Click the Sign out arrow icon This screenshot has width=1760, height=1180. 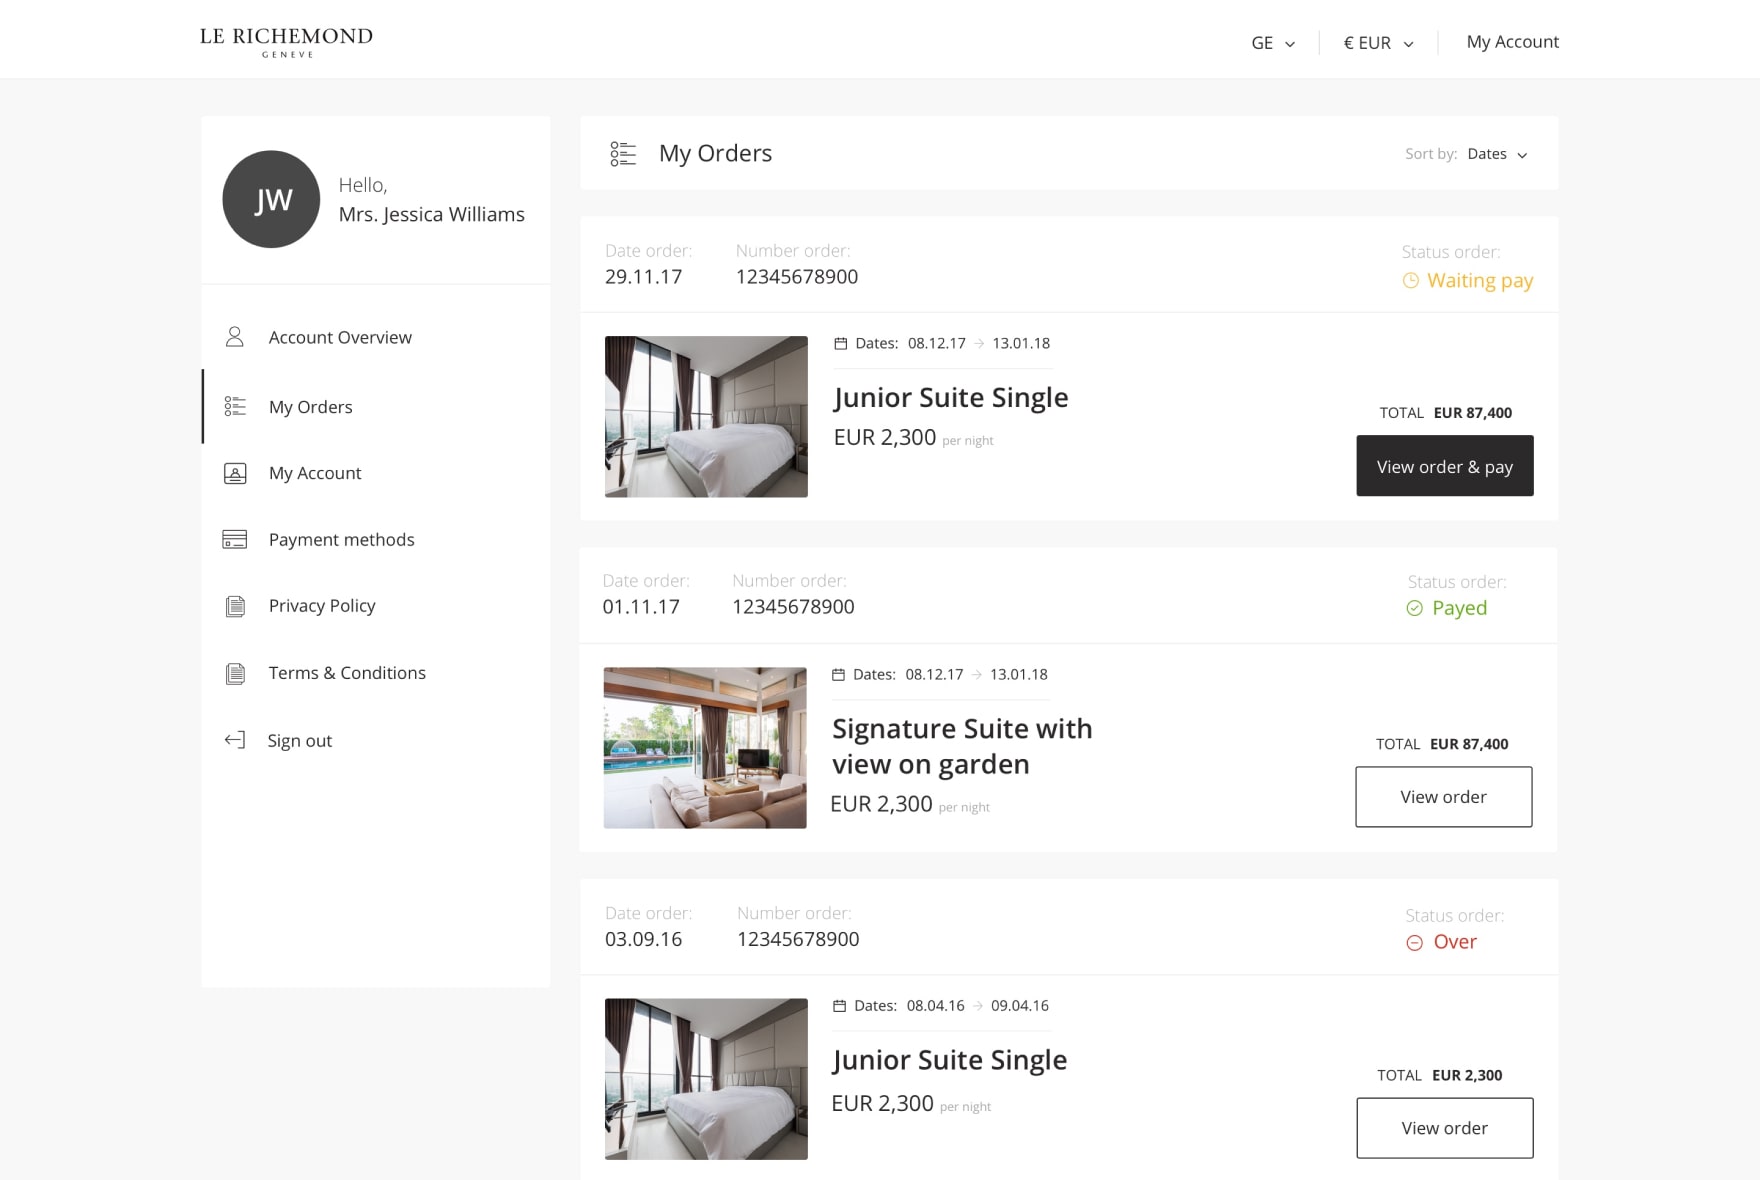coord(235,740)
